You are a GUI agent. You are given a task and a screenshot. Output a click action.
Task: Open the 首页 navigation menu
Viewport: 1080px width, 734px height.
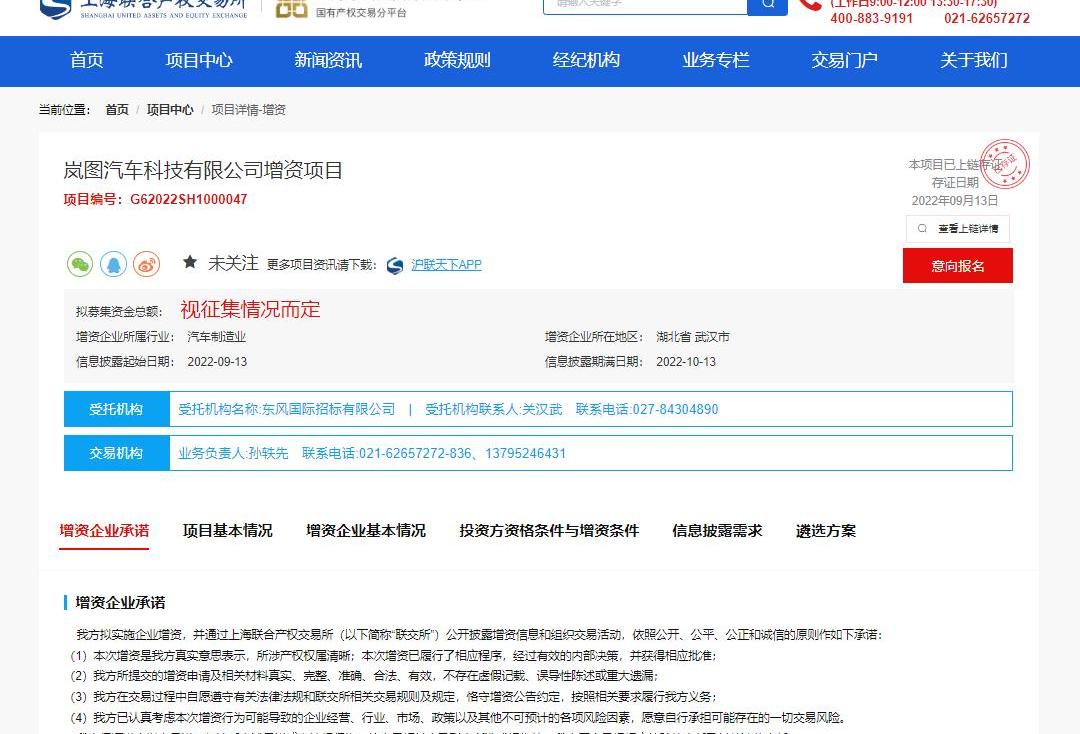coord(87,61)
